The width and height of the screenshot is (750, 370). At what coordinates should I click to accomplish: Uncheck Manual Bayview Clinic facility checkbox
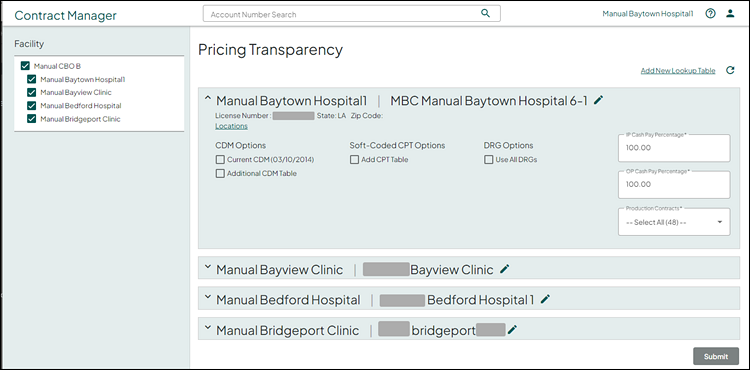click(x=32, y=92)
